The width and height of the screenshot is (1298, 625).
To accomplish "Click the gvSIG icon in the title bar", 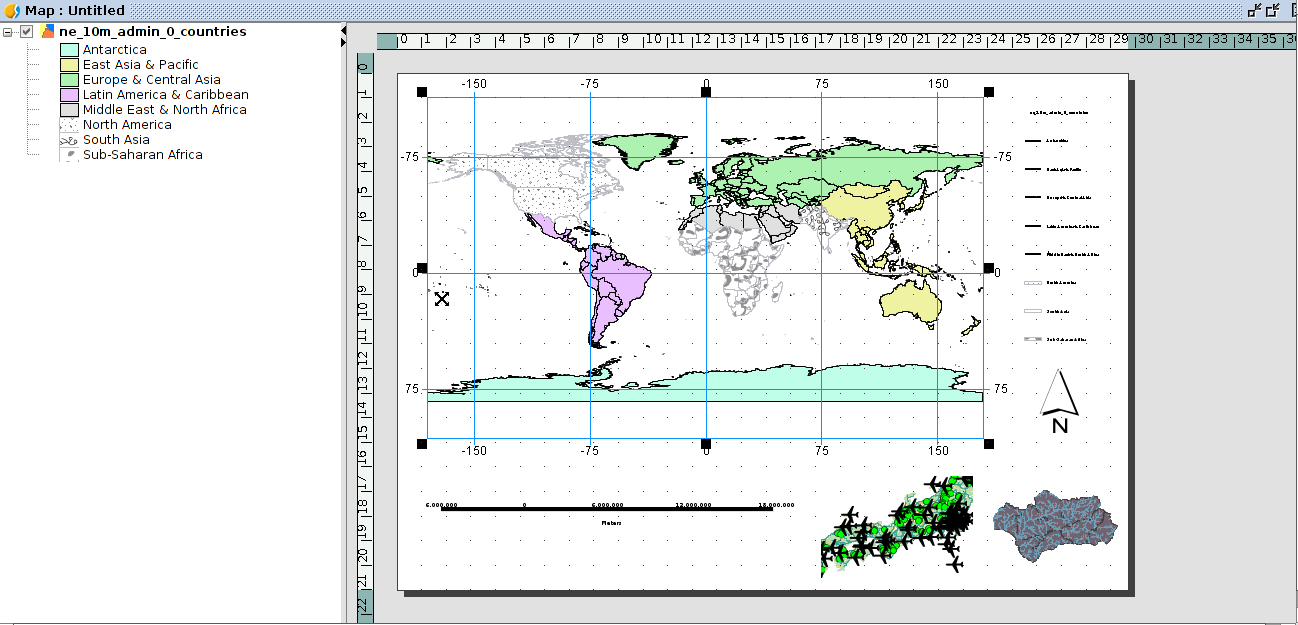I will coord(12,10).
